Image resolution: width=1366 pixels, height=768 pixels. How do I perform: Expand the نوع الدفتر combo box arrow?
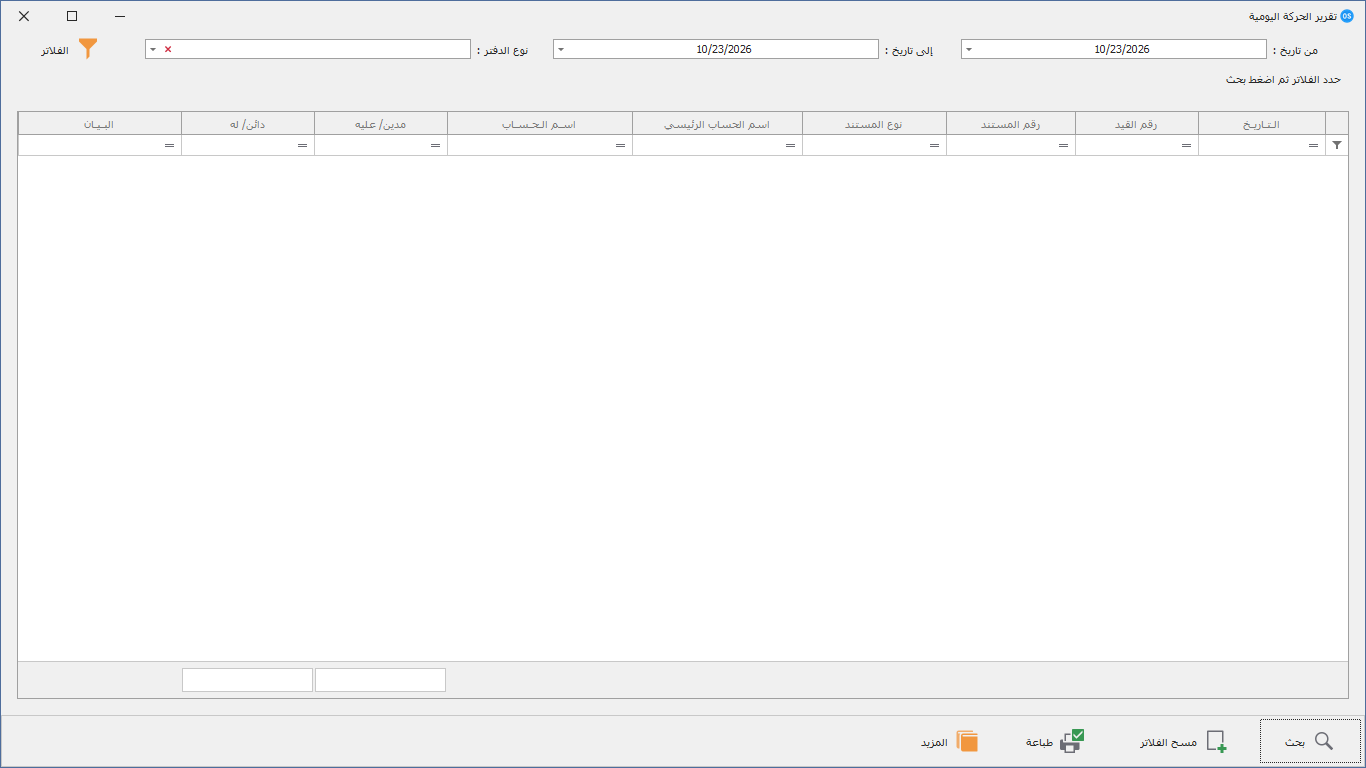coord(153,49)
